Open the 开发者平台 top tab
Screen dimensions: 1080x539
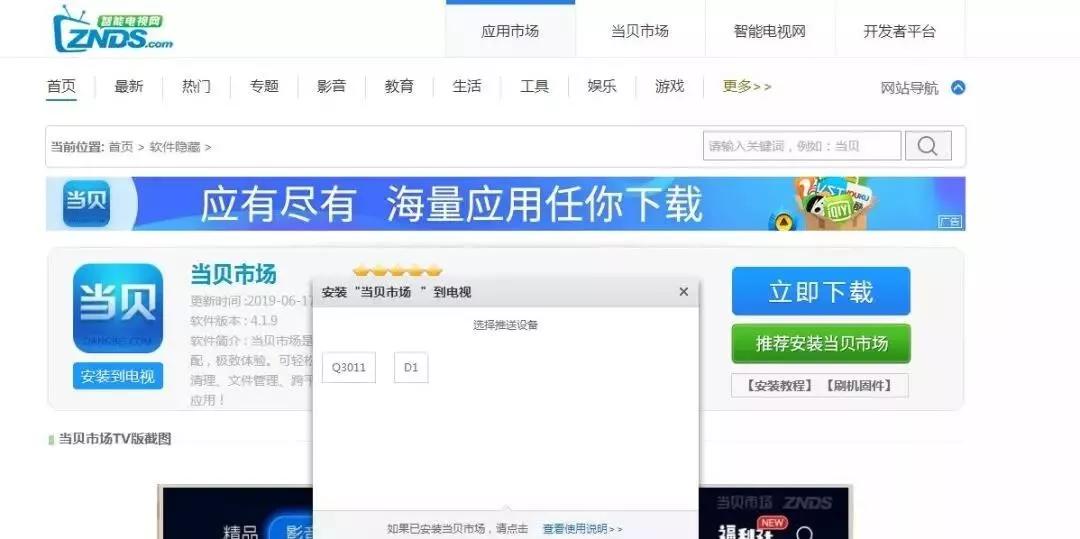[x=900, y=31]
